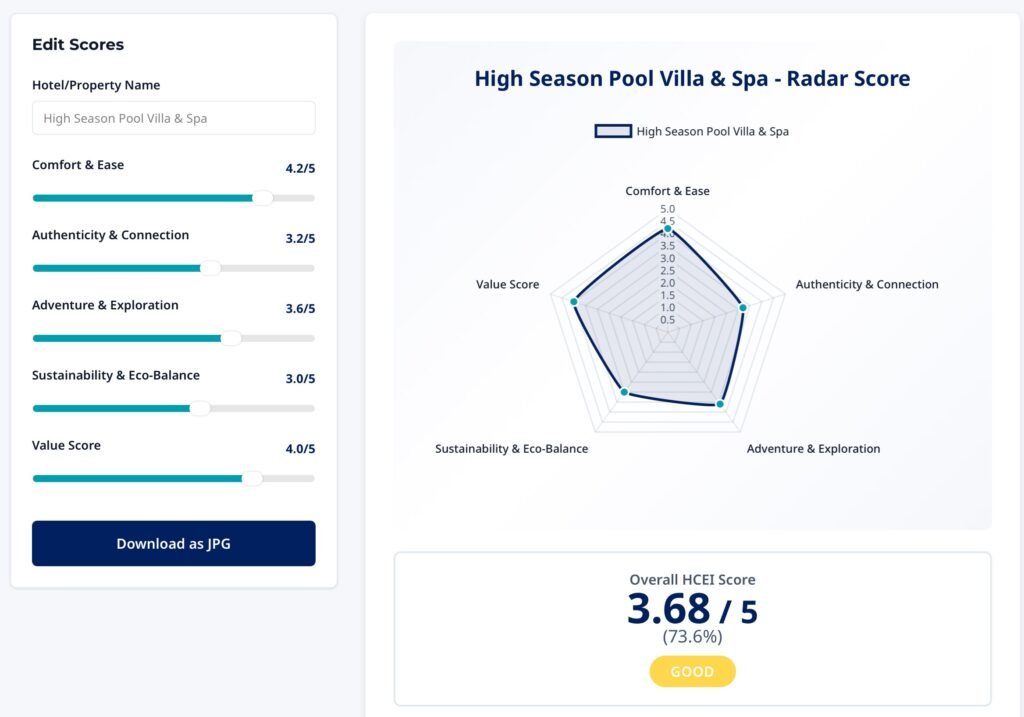Select the Authenticity & Connection data point

click(741, 309)
